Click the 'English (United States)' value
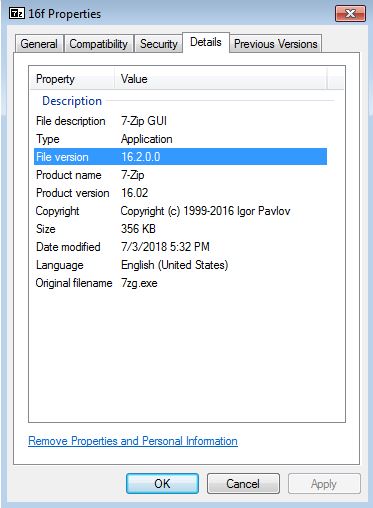Viewport: 373px width, 508px height. (x=175, y=265)
